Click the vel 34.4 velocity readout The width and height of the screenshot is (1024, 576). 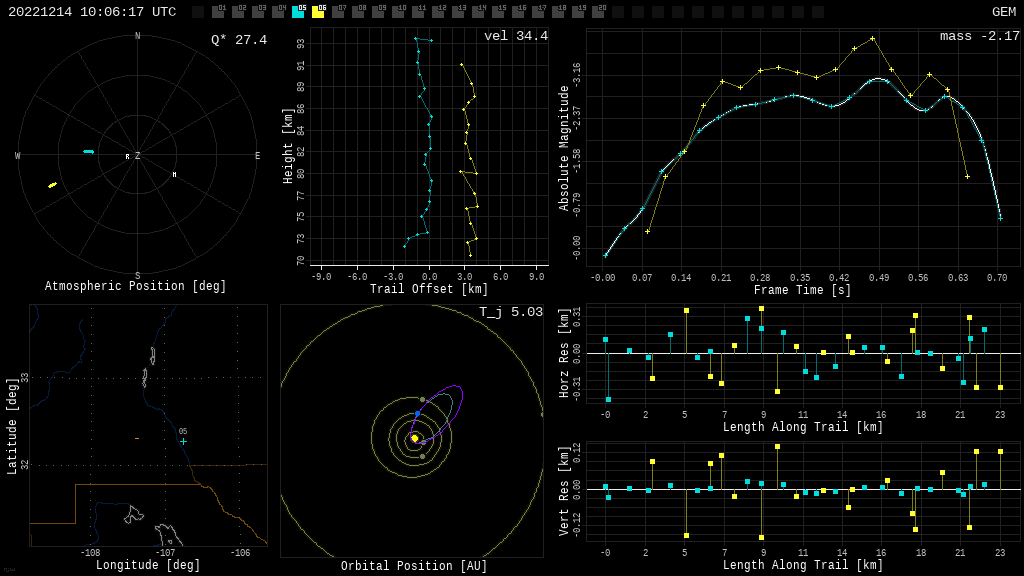[x=515, y=36]
